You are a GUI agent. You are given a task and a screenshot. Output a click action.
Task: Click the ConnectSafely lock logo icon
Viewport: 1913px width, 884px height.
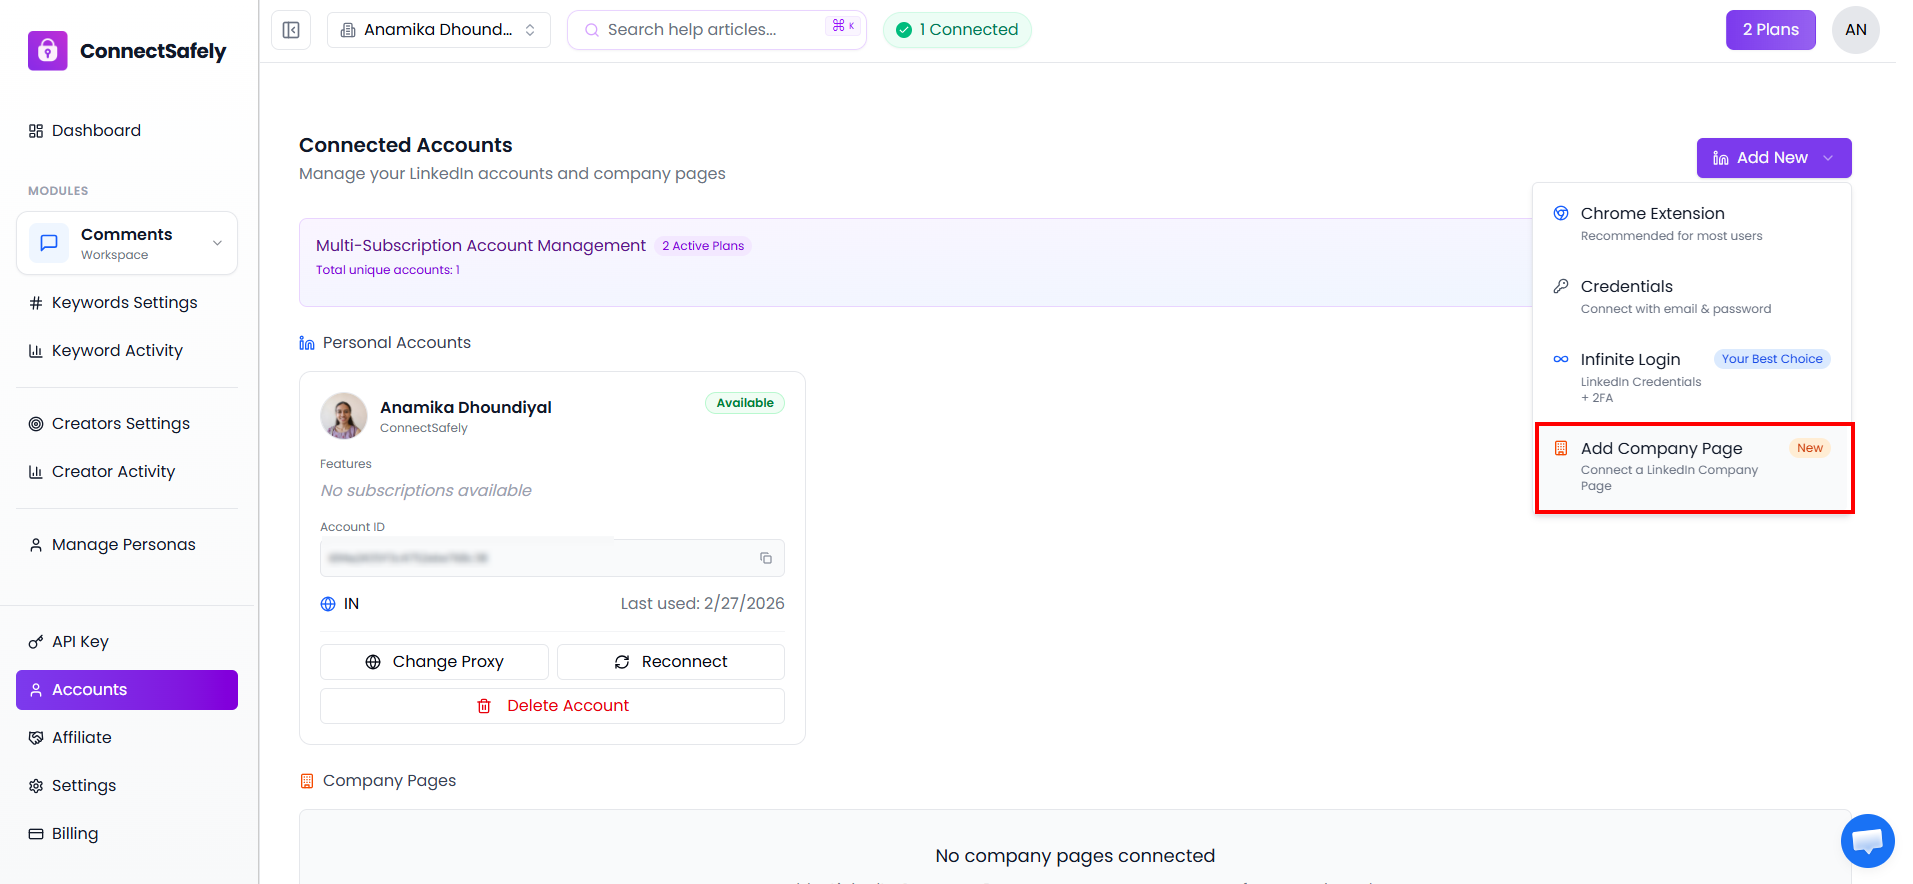[48, 50]
